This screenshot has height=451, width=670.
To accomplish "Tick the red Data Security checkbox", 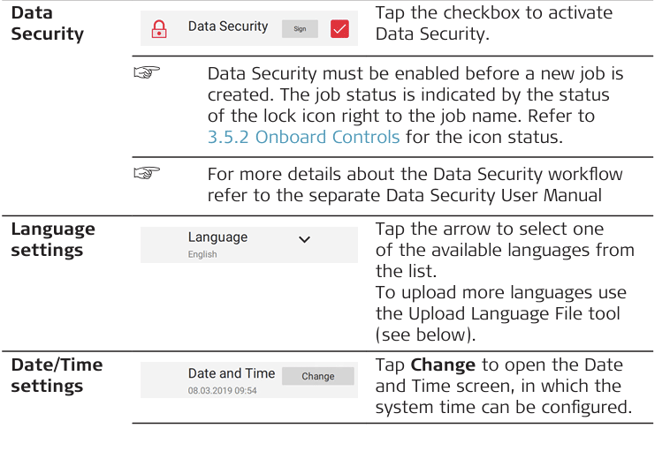I will 339,29.
